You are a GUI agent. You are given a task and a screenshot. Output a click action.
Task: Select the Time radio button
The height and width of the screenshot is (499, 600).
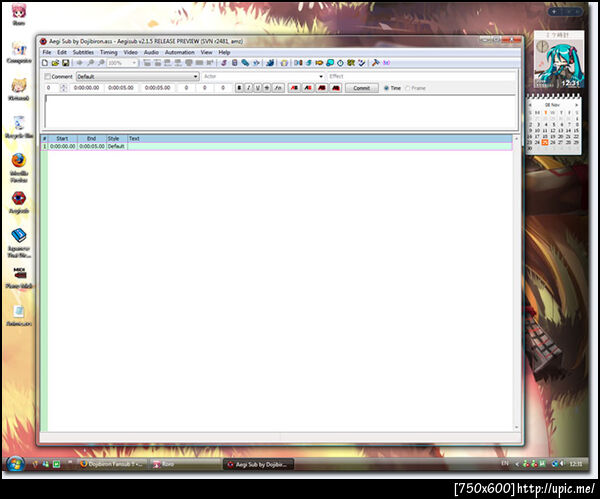(x=386, y=88)
